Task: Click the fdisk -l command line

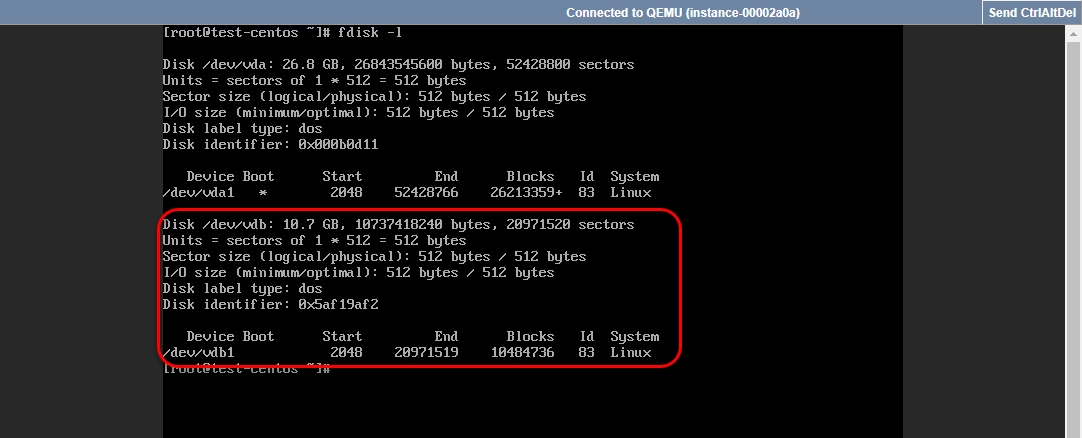Action: [283, 32]
